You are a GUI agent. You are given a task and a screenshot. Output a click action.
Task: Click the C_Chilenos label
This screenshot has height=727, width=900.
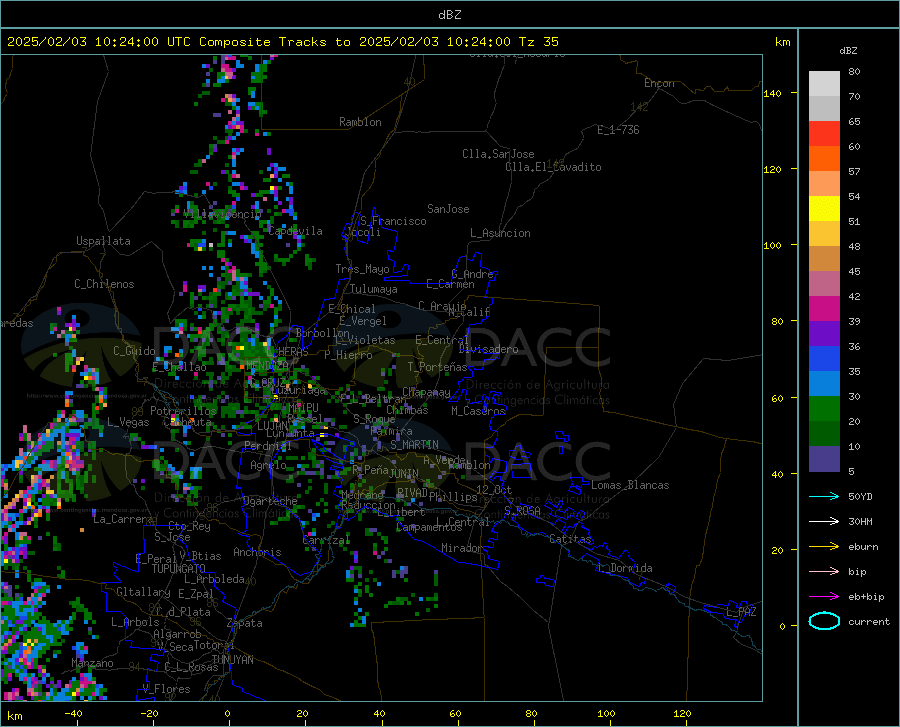click(x=104, y=284)
